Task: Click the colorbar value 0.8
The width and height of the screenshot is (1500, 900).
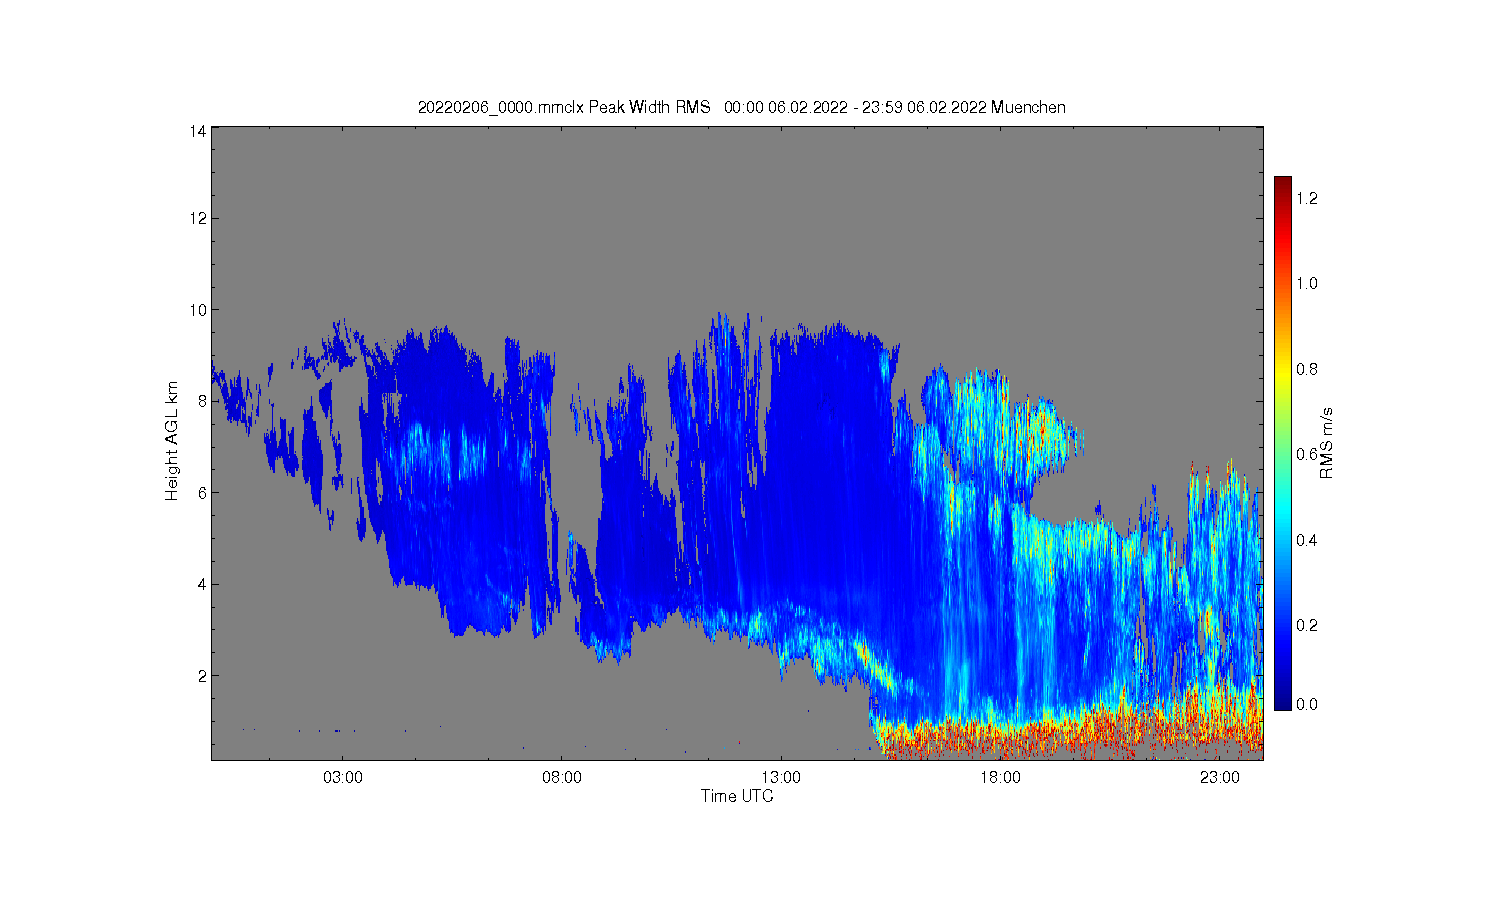Action: [1307, 370]
